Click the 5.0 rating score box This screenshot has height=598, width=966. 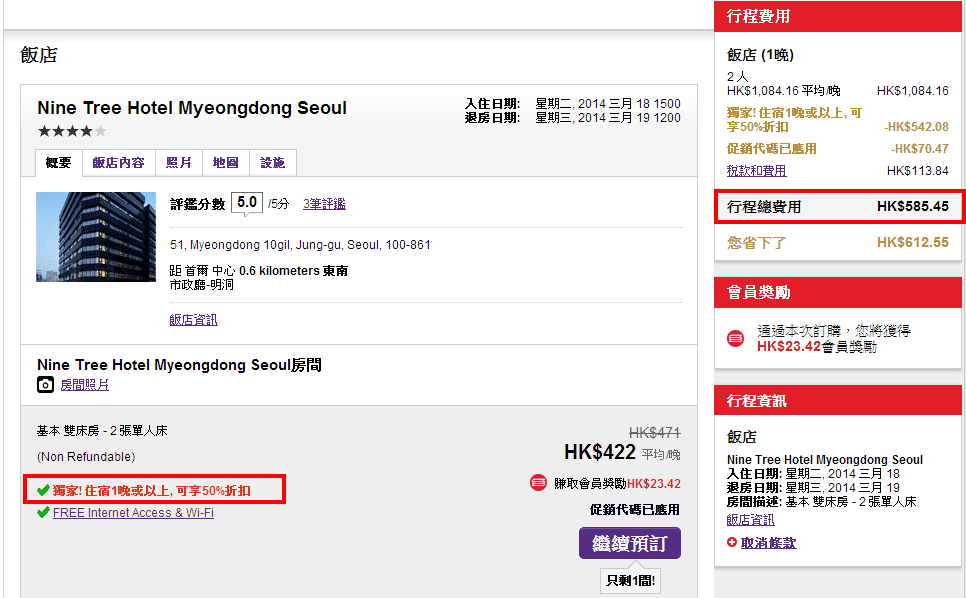click(x=247, y=203)
